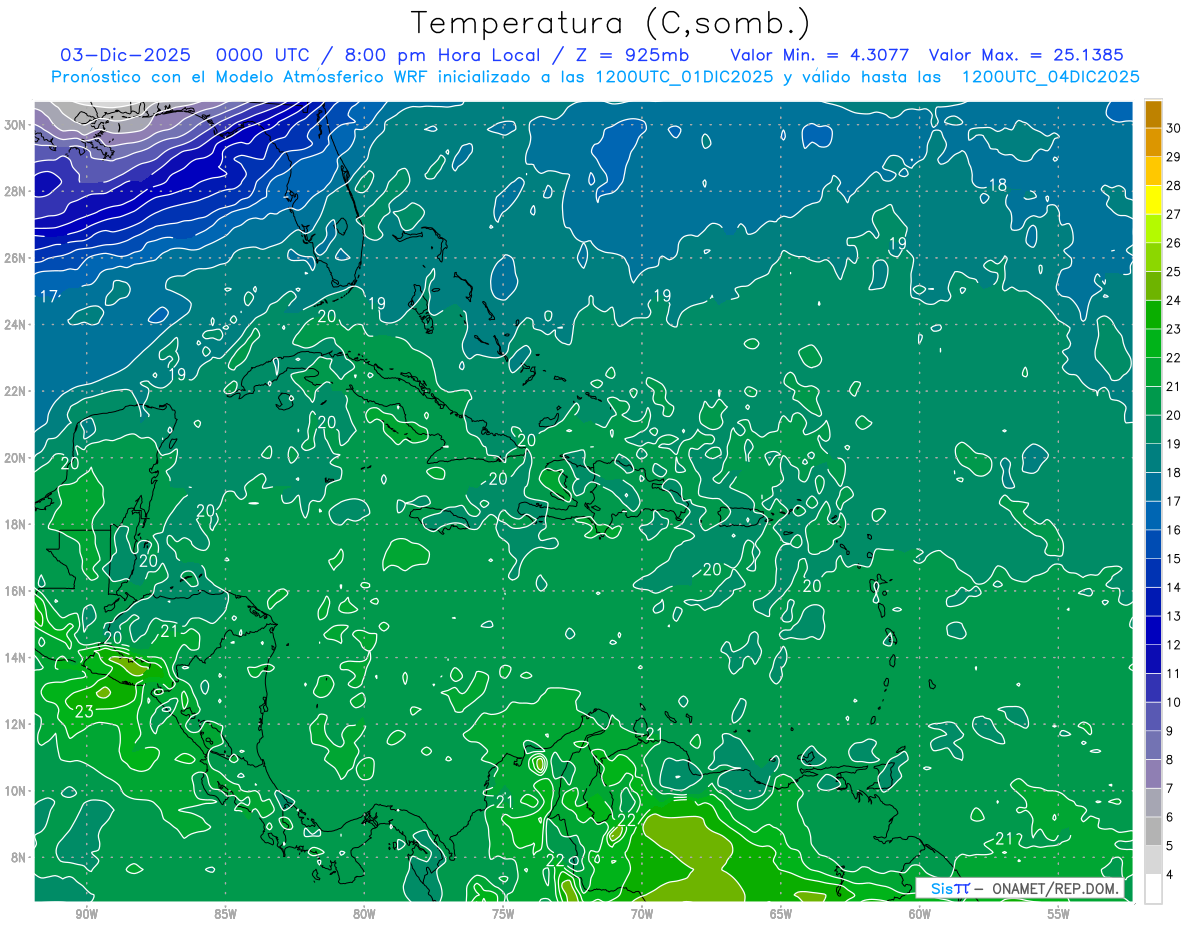Select the green swatch between 22 and 23
The width and height of the screenshot is (1200, 927).
1153,344
